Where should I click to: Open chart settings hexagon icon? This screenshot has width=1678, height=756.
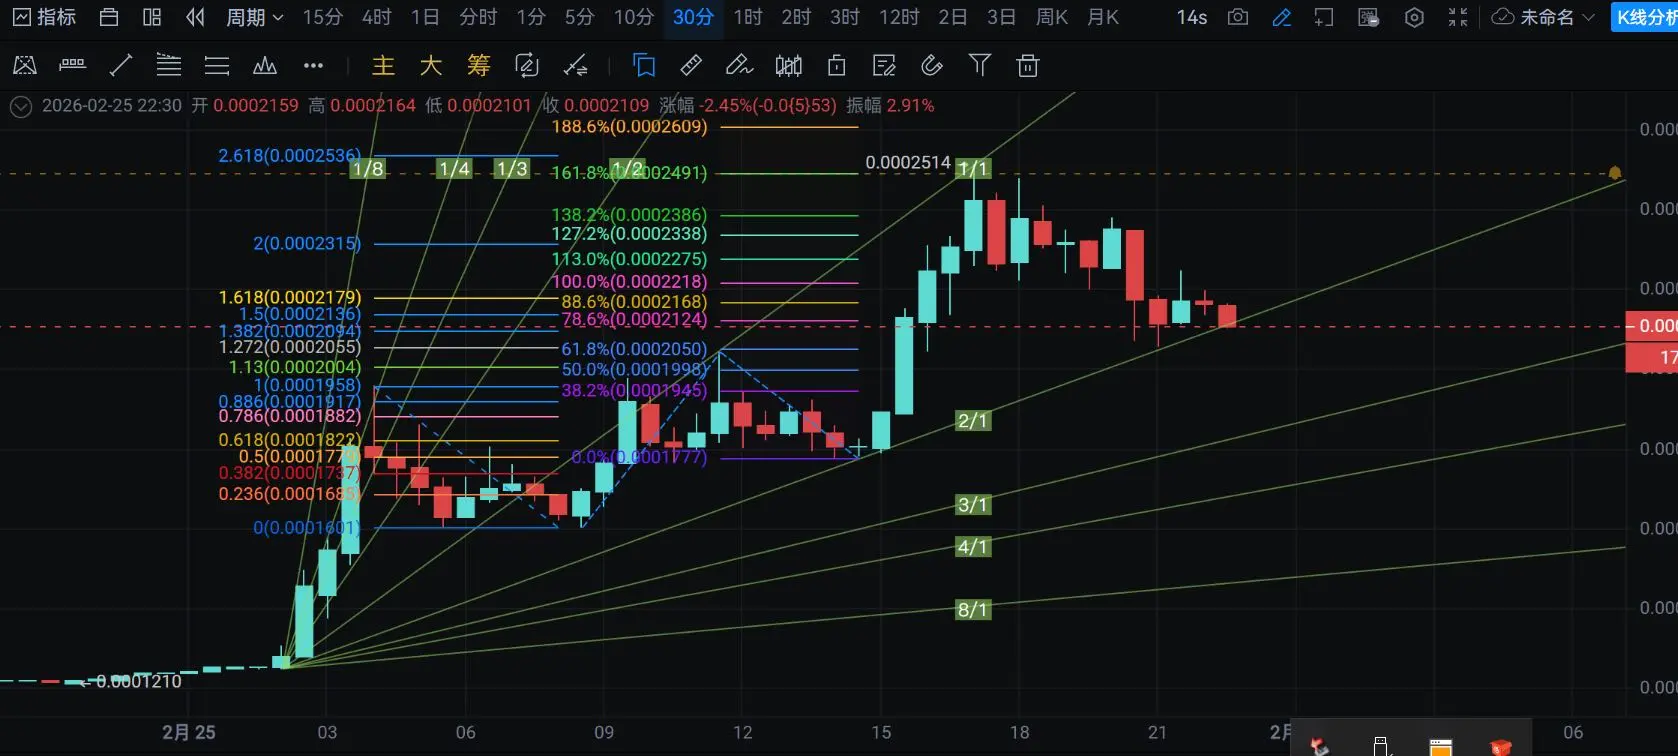[x=1414, y=17]
